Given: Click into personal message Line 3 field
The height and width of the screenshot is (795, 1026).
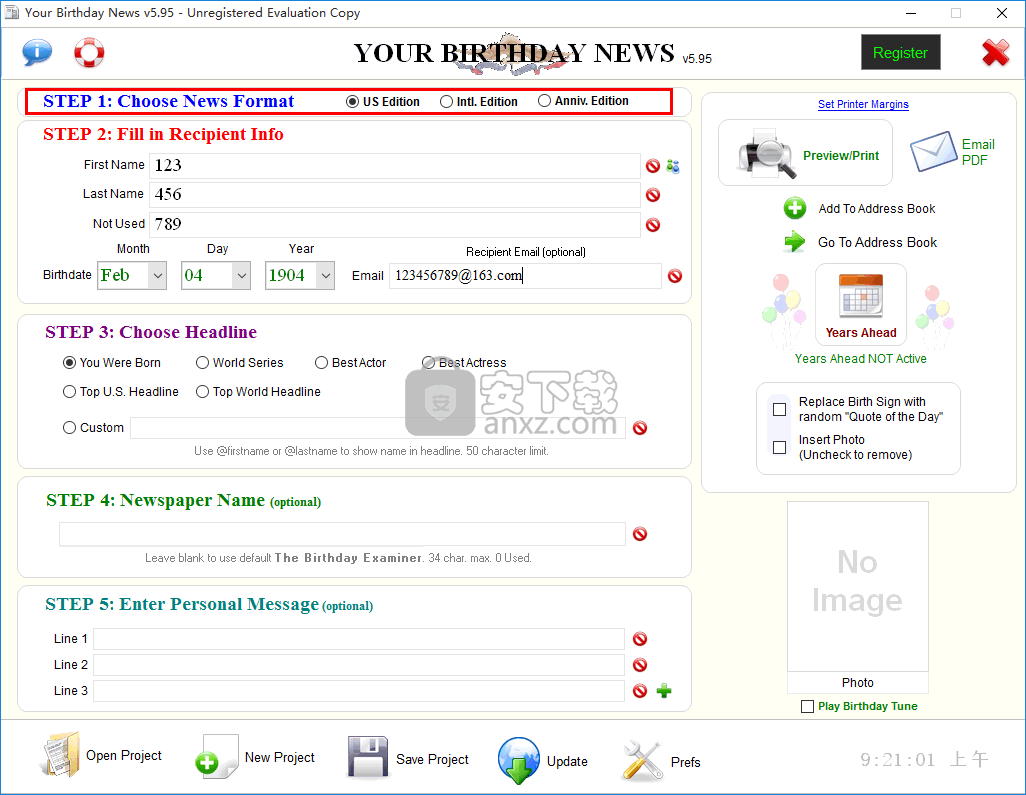Looking at the screenshot, I should [359, 691].
